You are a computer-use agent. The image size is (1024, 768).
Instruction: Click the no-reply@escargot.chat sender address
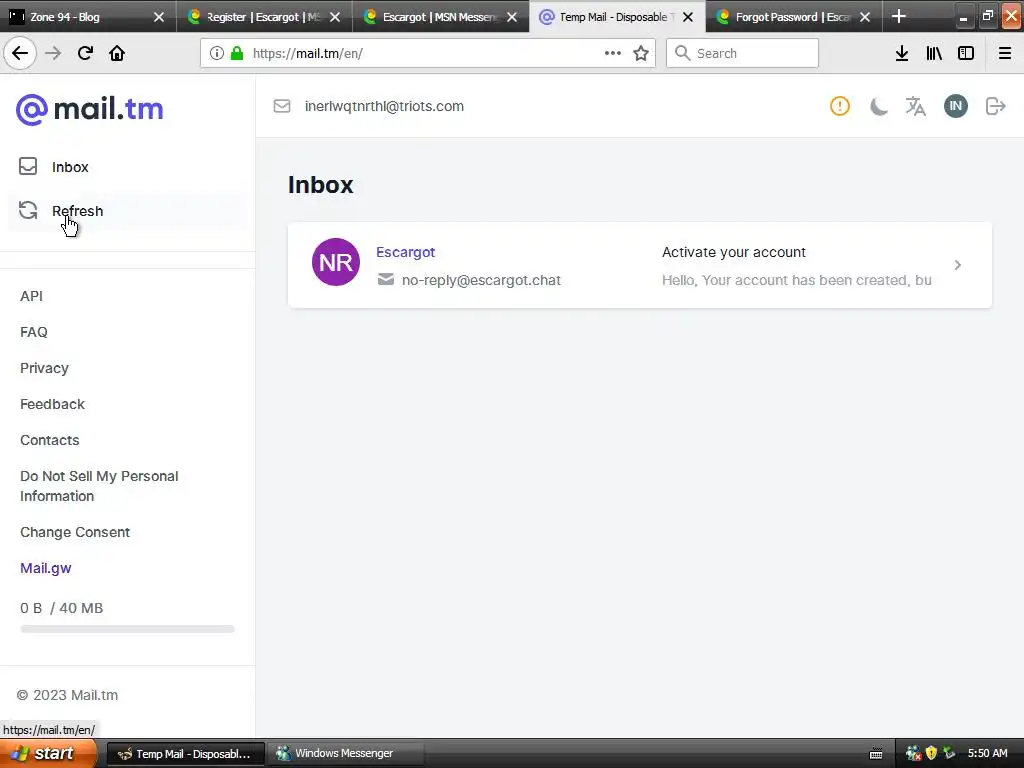pos(481,280)
